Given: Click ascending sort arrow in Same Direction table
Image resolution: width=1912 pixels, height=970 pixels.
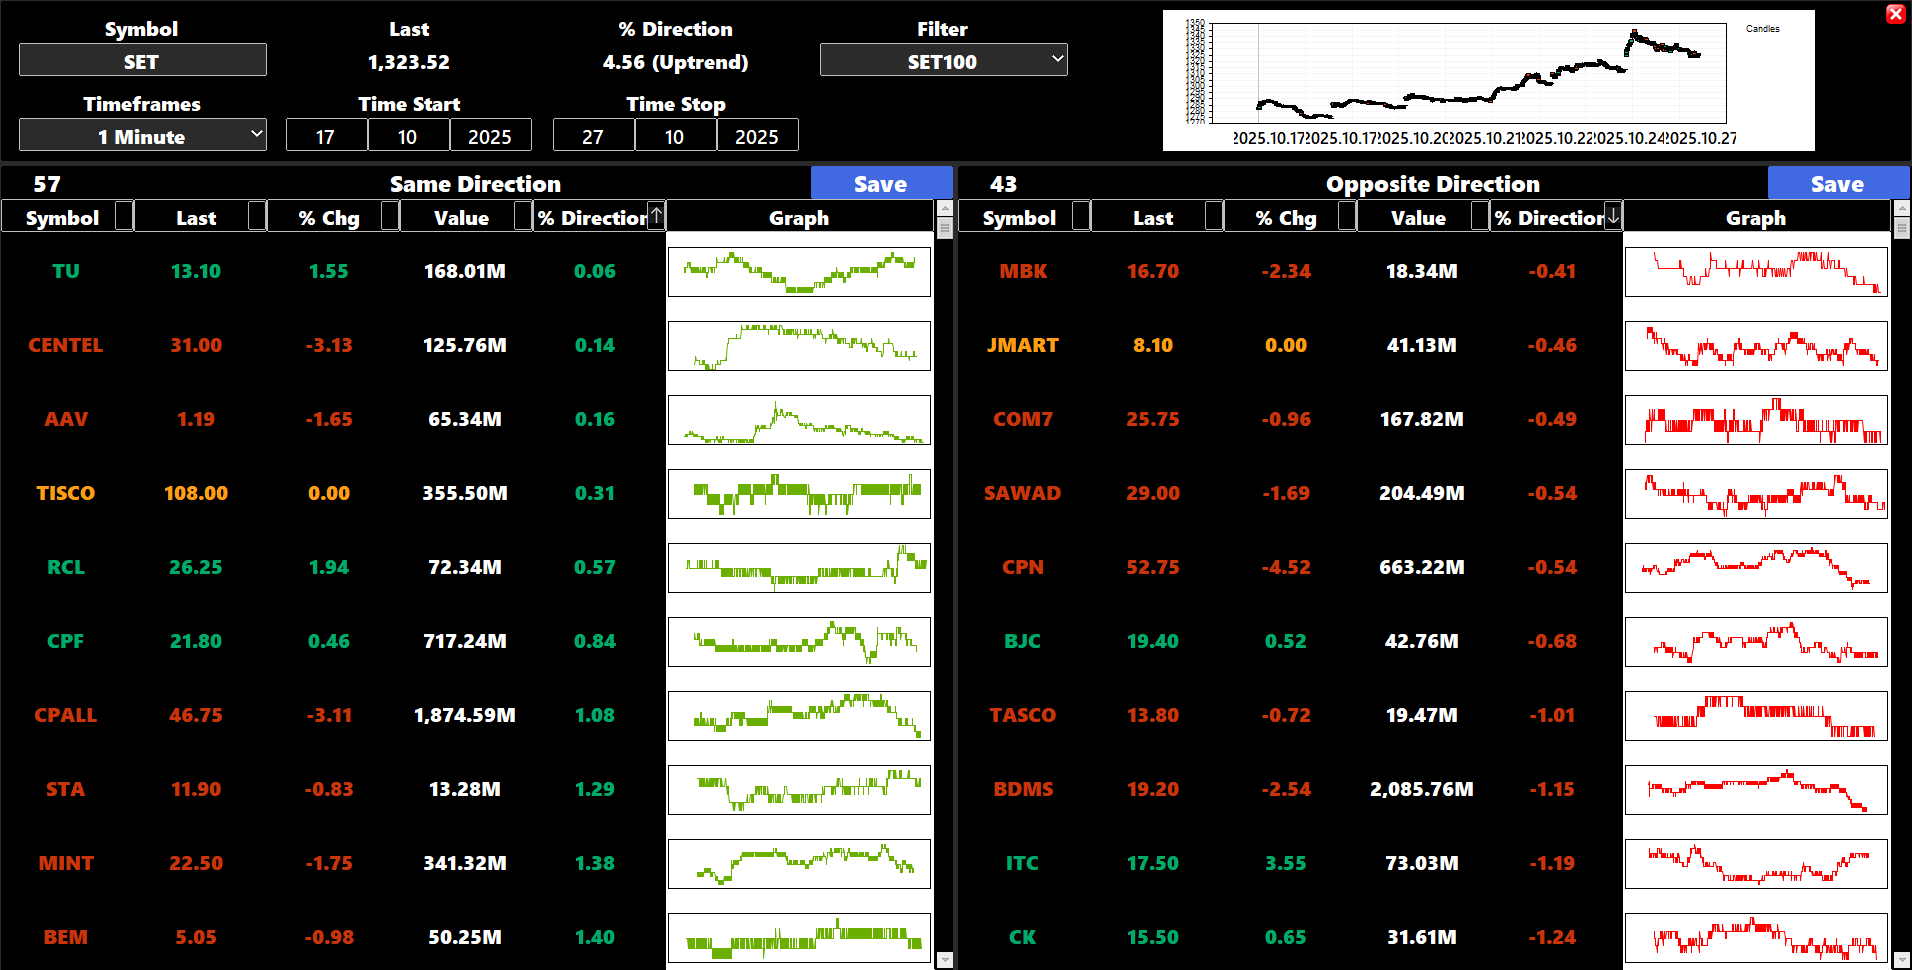Looking at the screenshot, I should pos(656,216).
